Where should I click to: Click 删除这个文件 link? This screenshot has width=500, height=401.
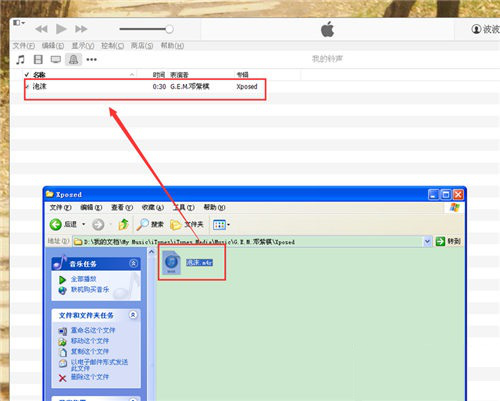[x=90, y=377]
